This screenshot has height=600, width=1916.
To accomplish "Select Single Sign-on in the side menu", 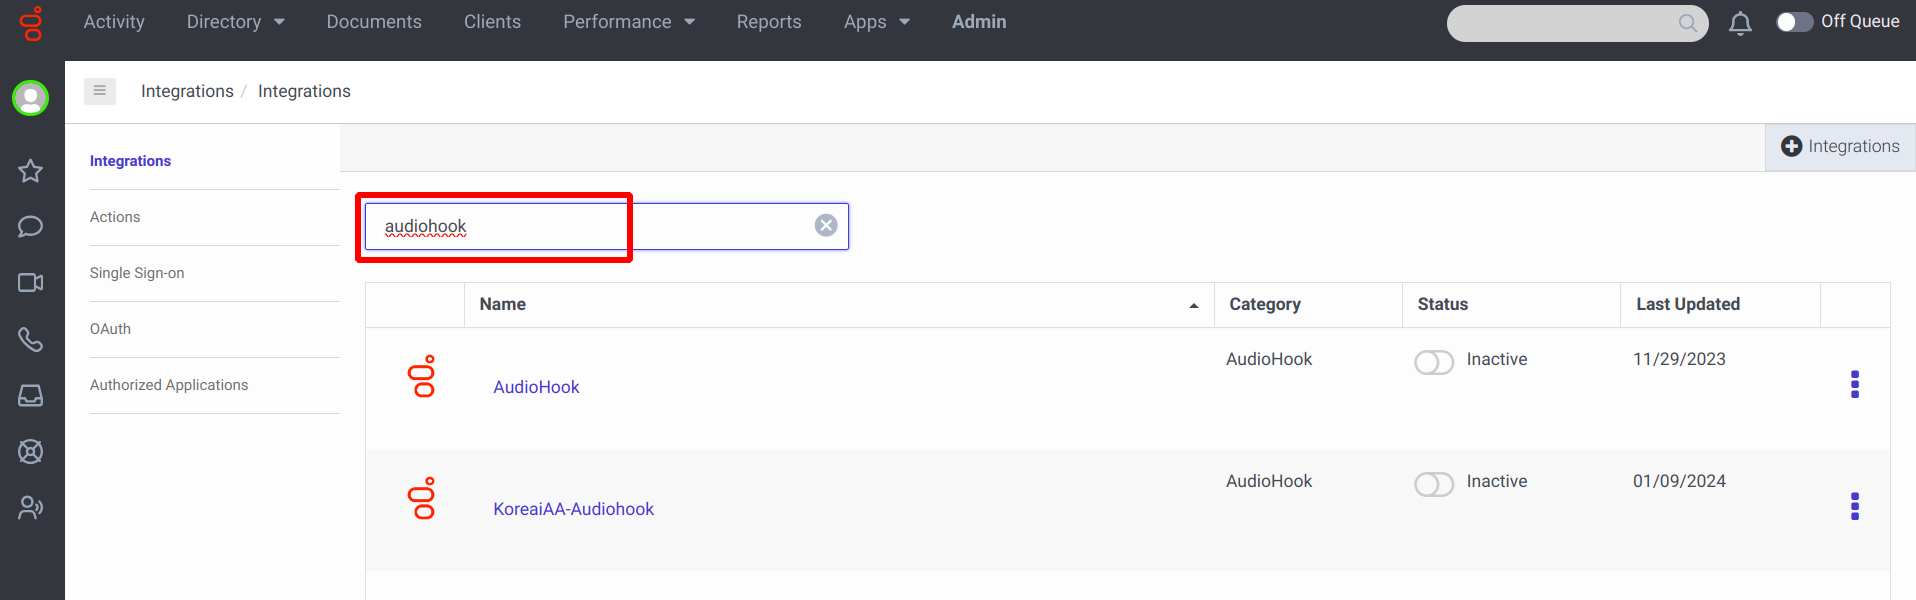I will [137, 273].
